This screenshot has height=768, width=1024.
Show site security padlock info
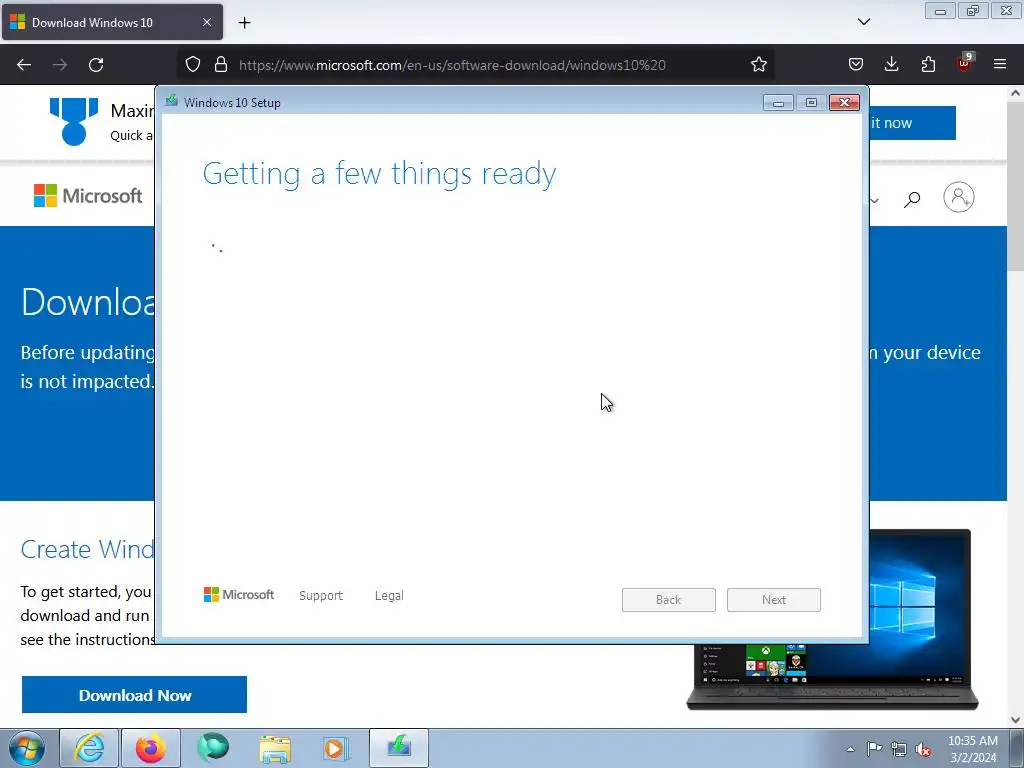pyautogui.click(x=221, y=64)
